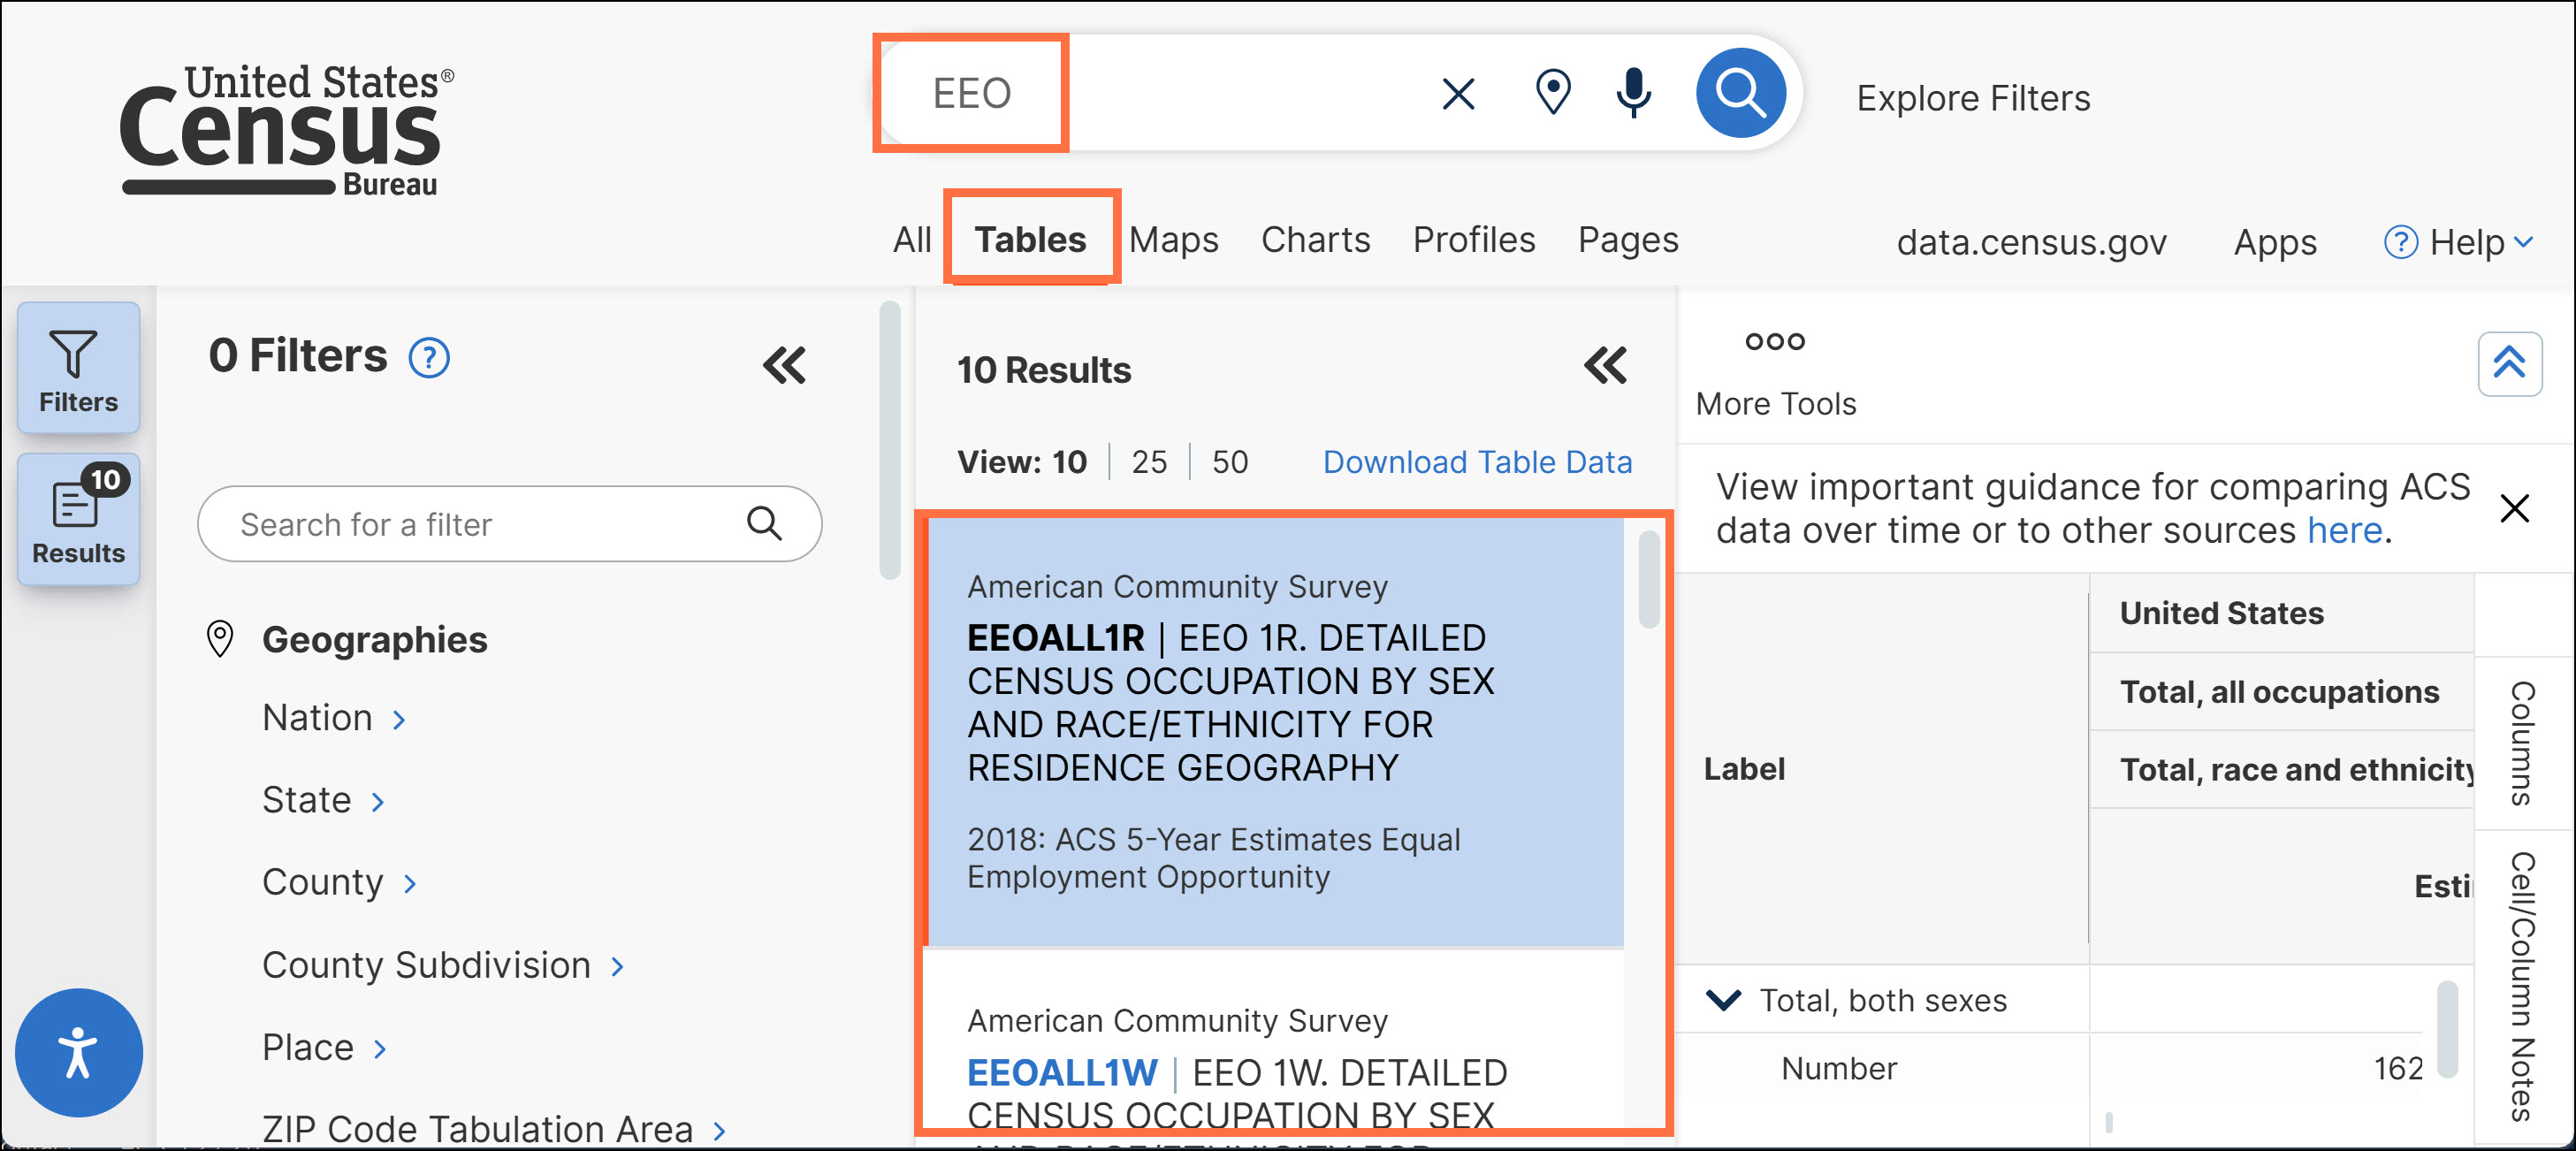Open the More Tools dots menu

tap(1775, 342)
